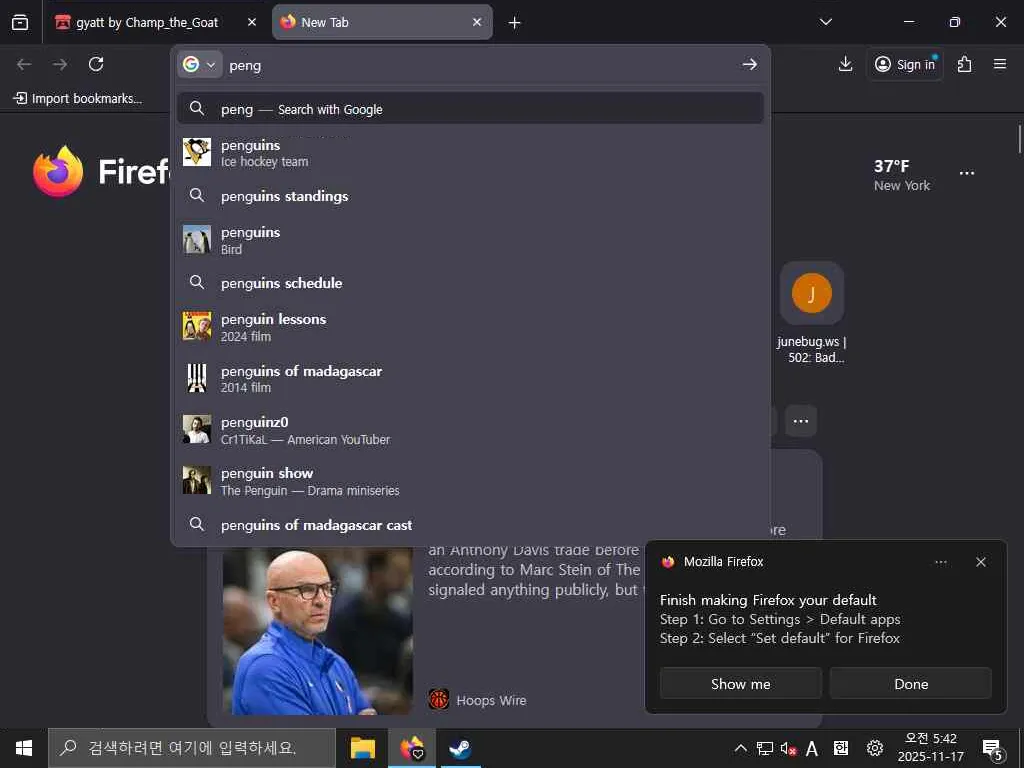Select 'peng — Search with Google' suggestion
This screenshot has width=1024, height=768.
click(x=470, y=109)
